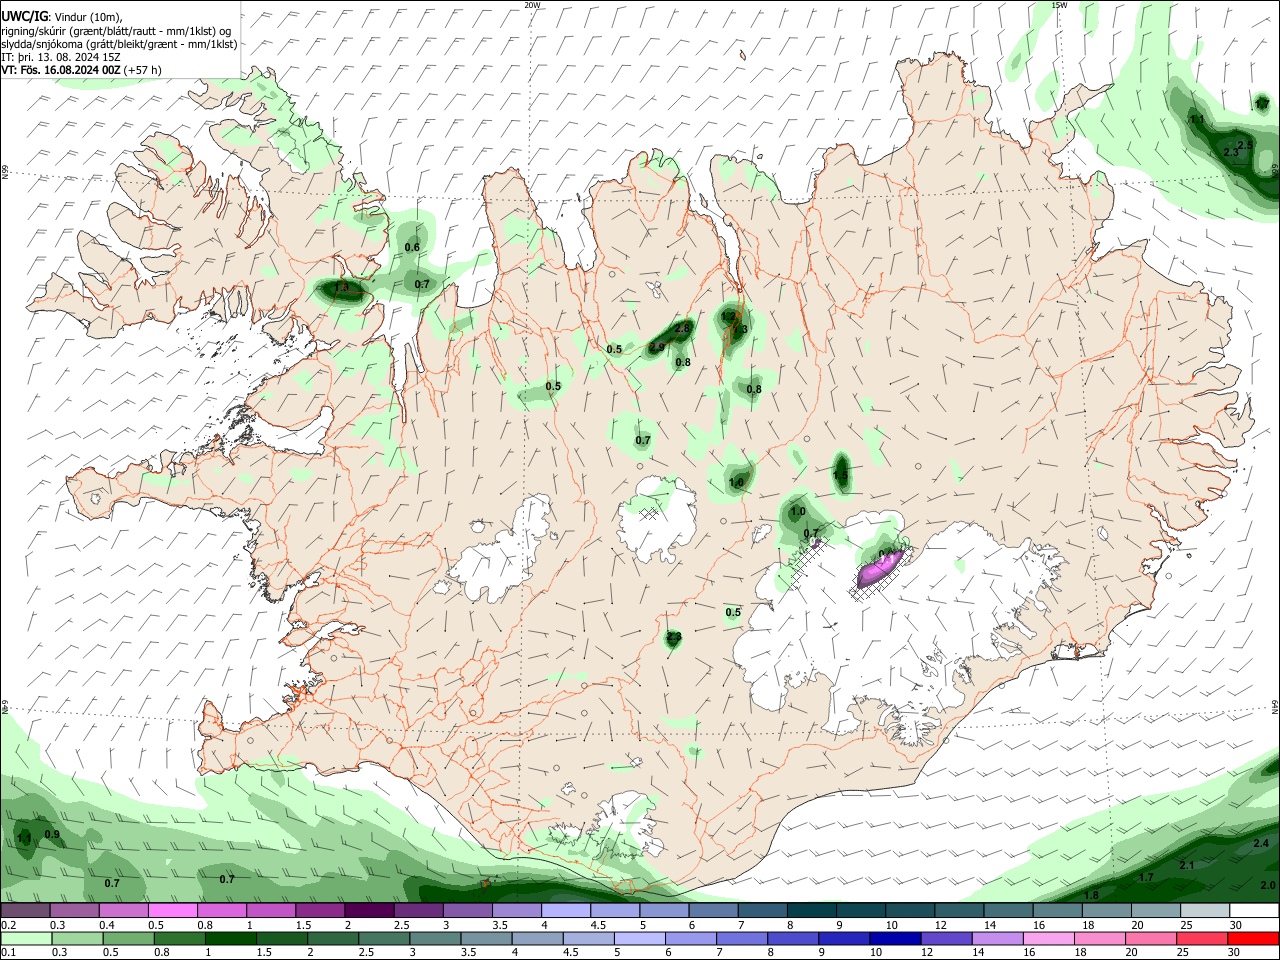Click the 1.1 value in the northeast rain band
Screen dimensions: 1280x960
[1197, 119]
